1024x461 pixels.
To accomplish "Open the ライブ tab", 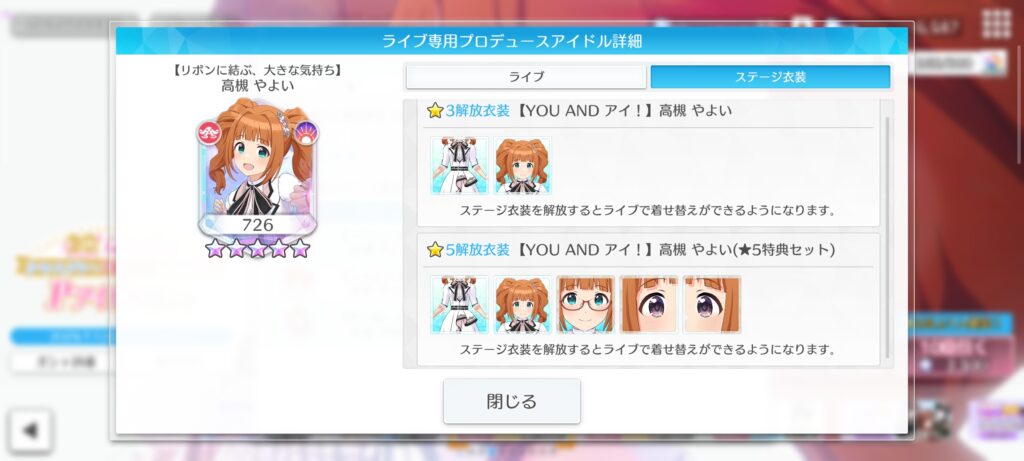I will click(526, 77).
